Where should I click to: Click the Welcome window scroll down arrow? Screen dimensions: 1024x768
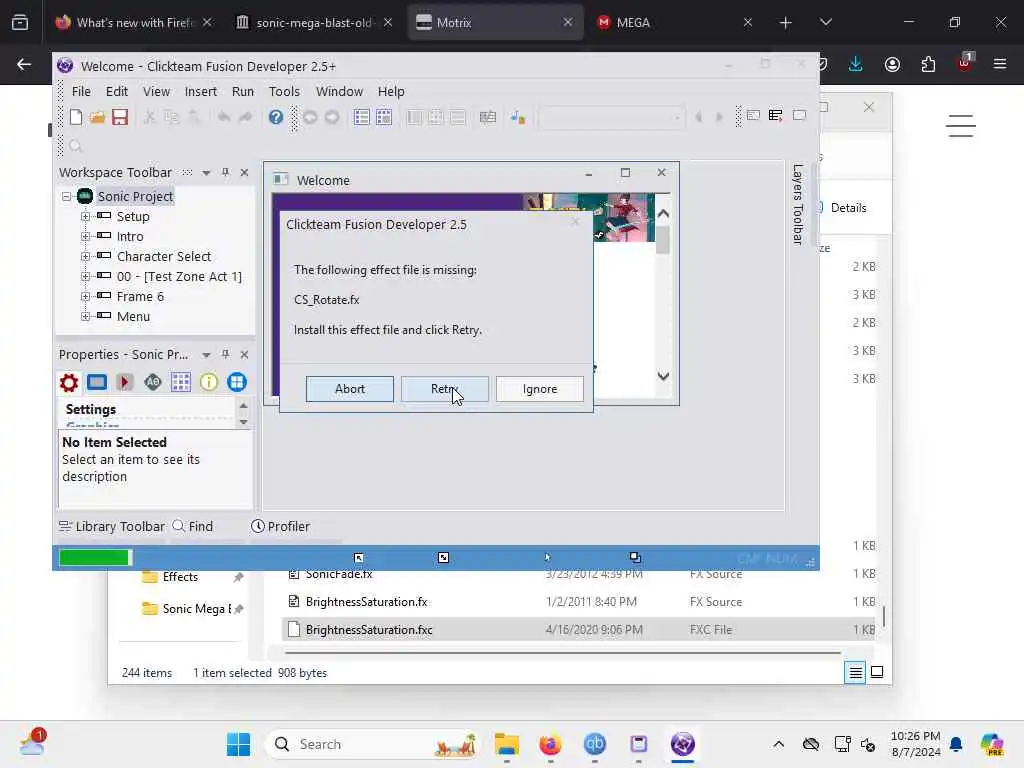663,376
